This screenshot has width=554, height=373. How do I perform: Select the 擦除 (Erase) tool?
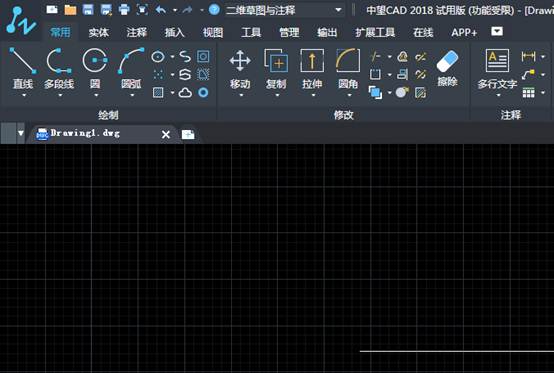(x=447, y=68)
